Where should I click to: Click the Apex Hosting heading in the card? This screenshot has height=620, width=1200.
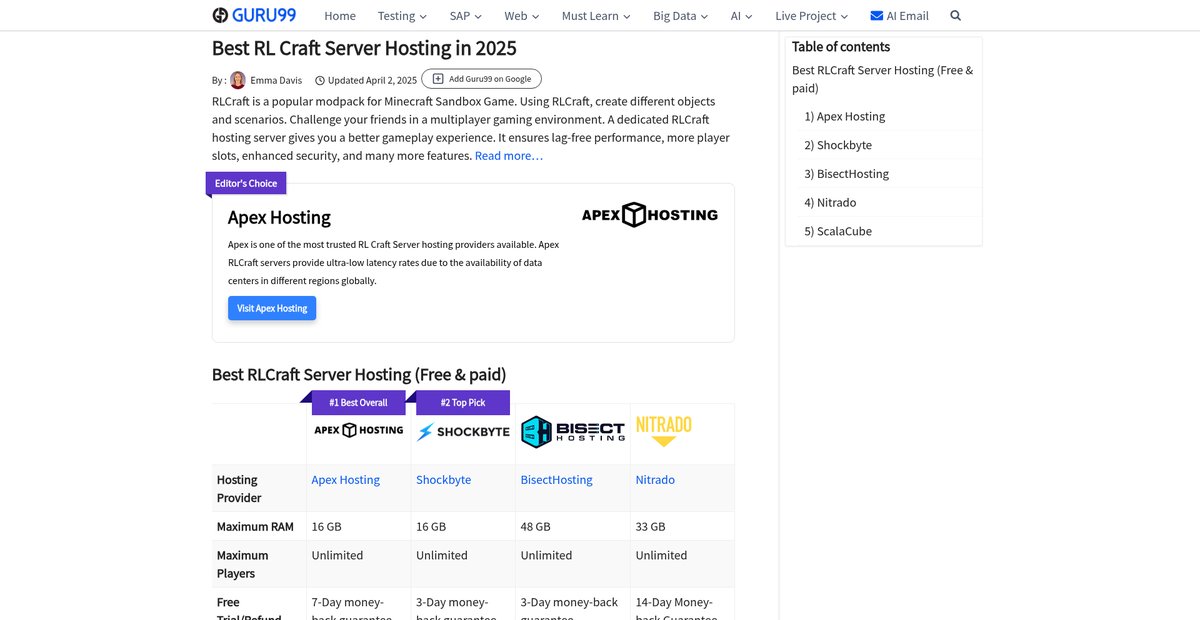(x=279, y=217)
